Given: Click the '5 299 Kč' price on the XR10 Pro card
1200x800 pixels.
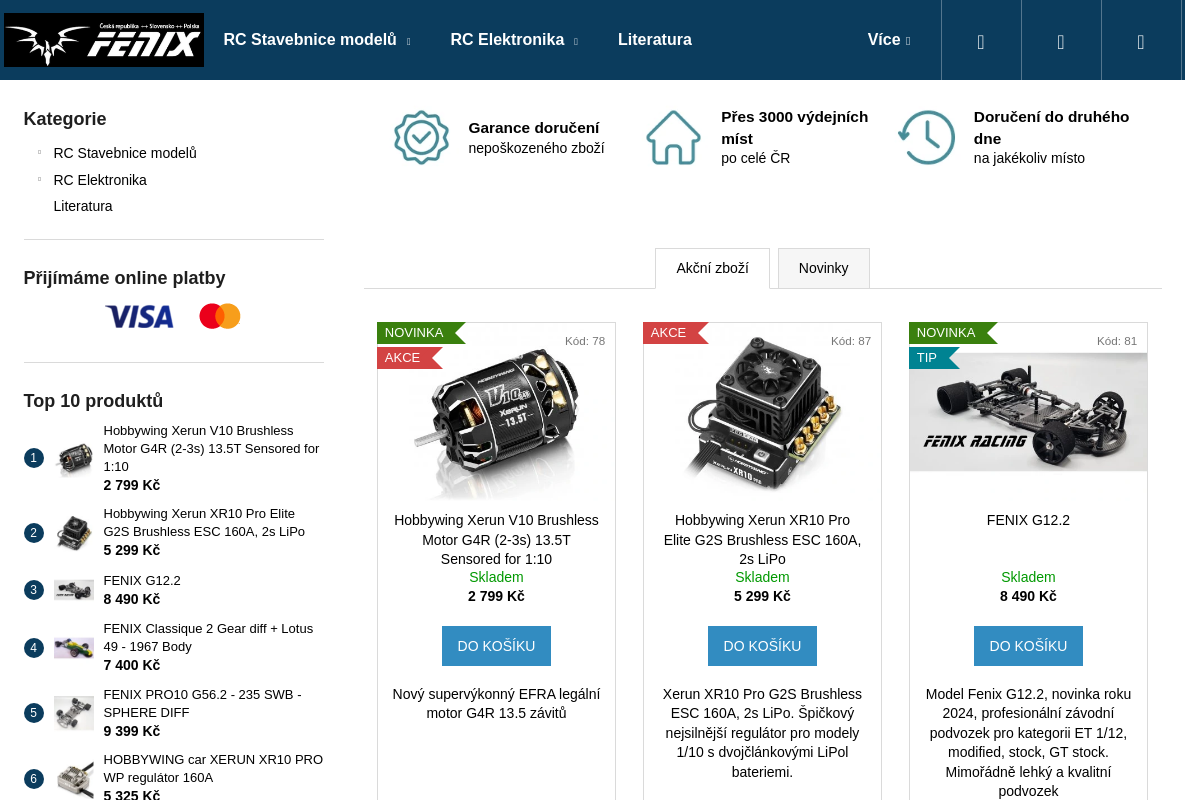Looking at the screenshot, I should coord(762,596).
